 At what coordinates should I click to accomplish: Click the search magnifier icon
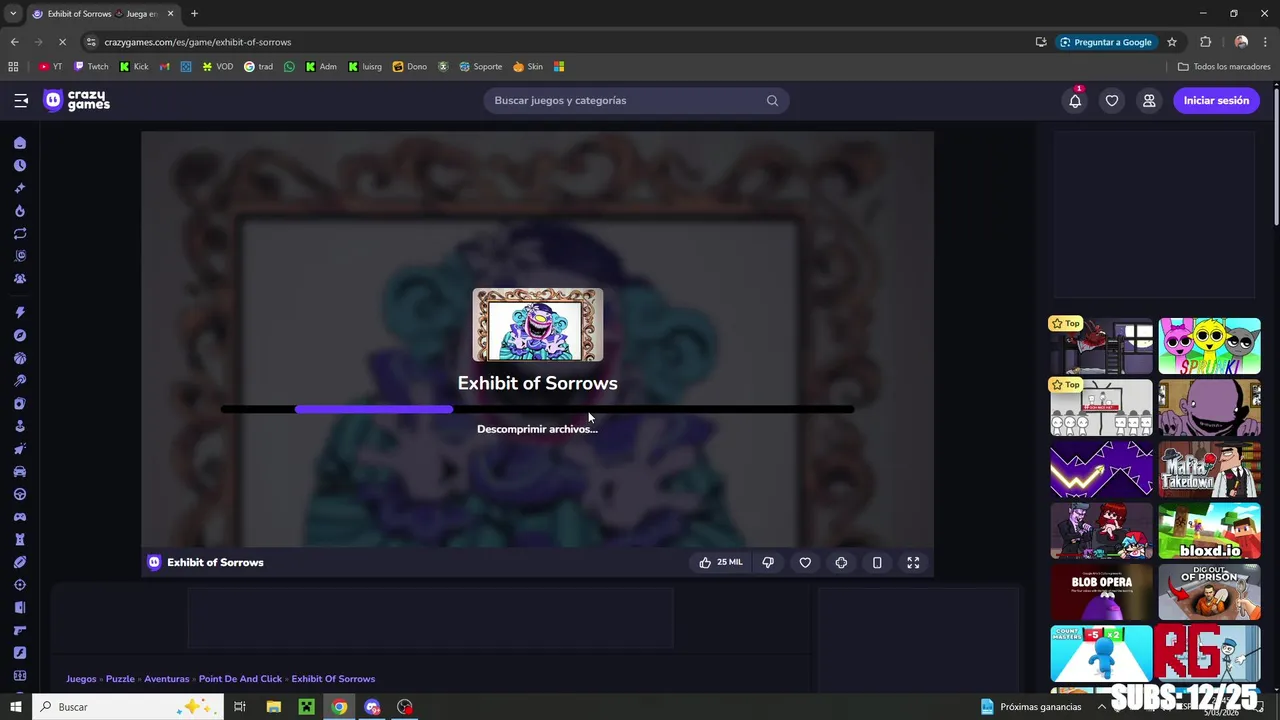click(772, 100)
